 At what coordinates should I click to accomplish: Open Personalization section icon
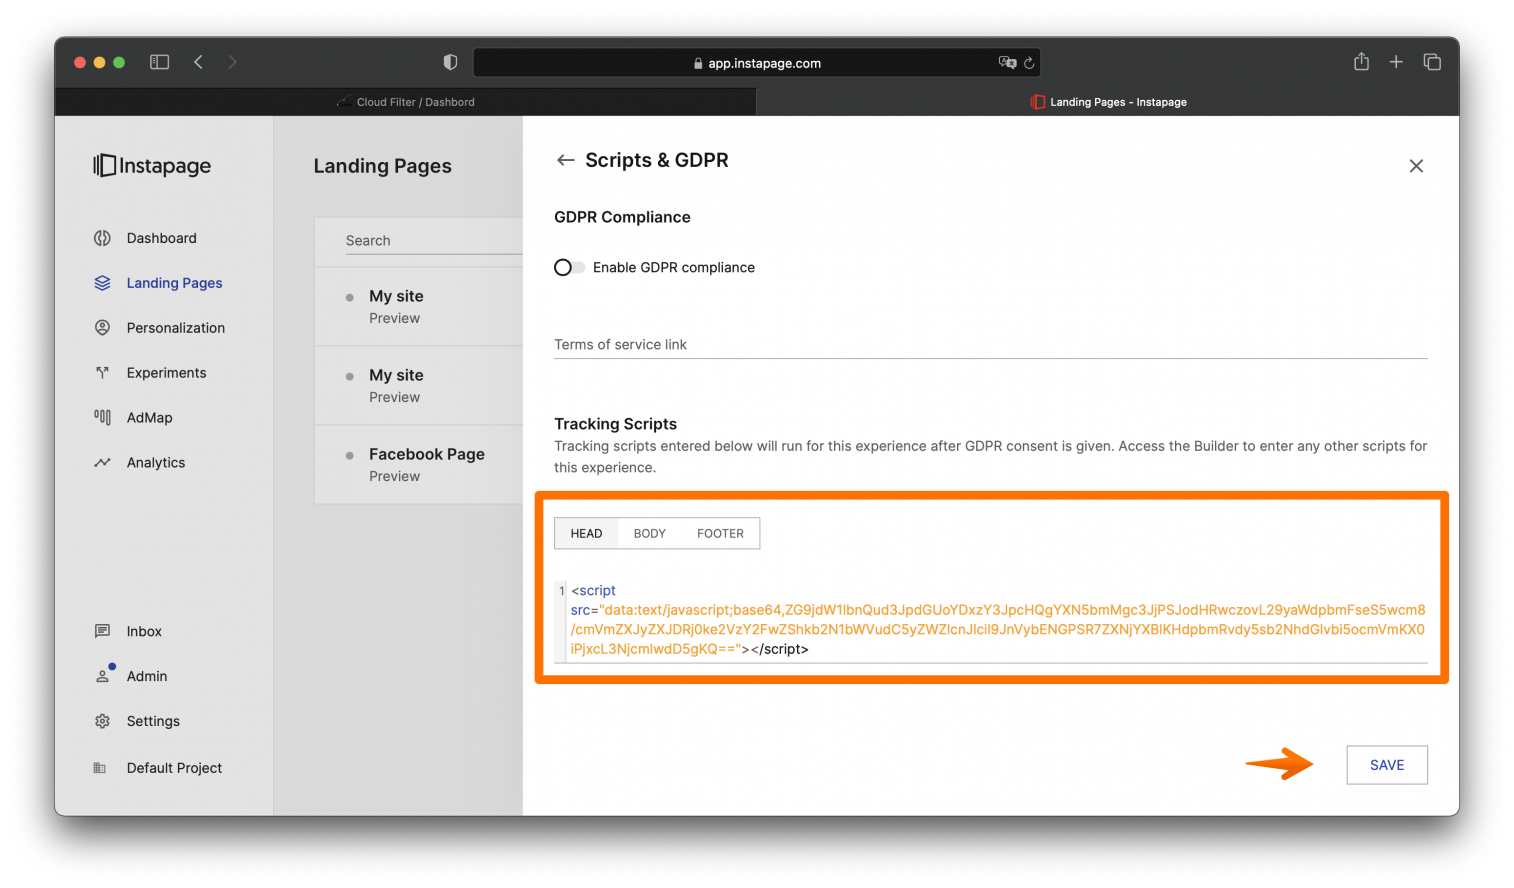tap(102, 328)
